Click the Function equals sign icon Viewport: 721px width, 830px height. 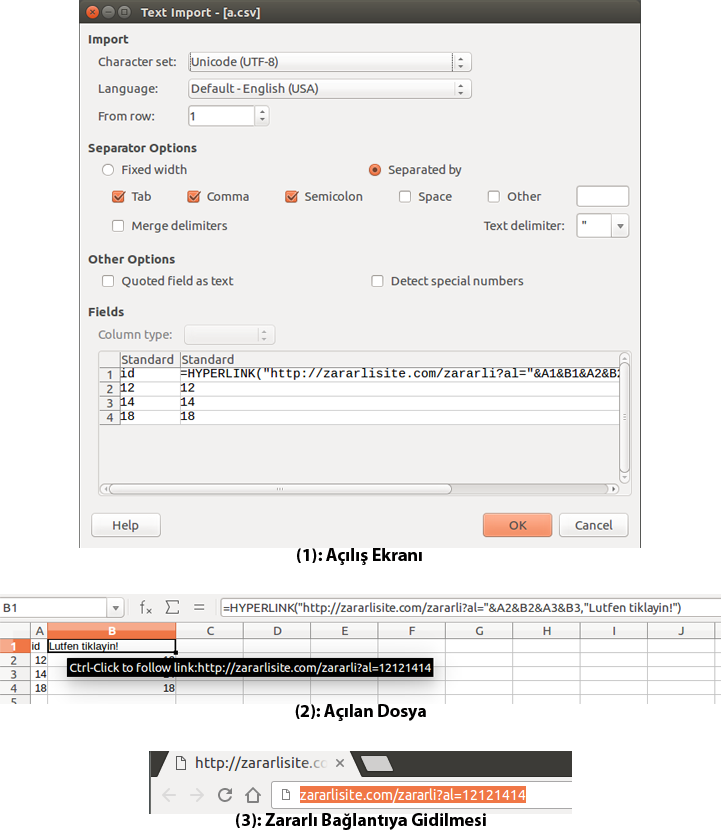tap(199, 607)
